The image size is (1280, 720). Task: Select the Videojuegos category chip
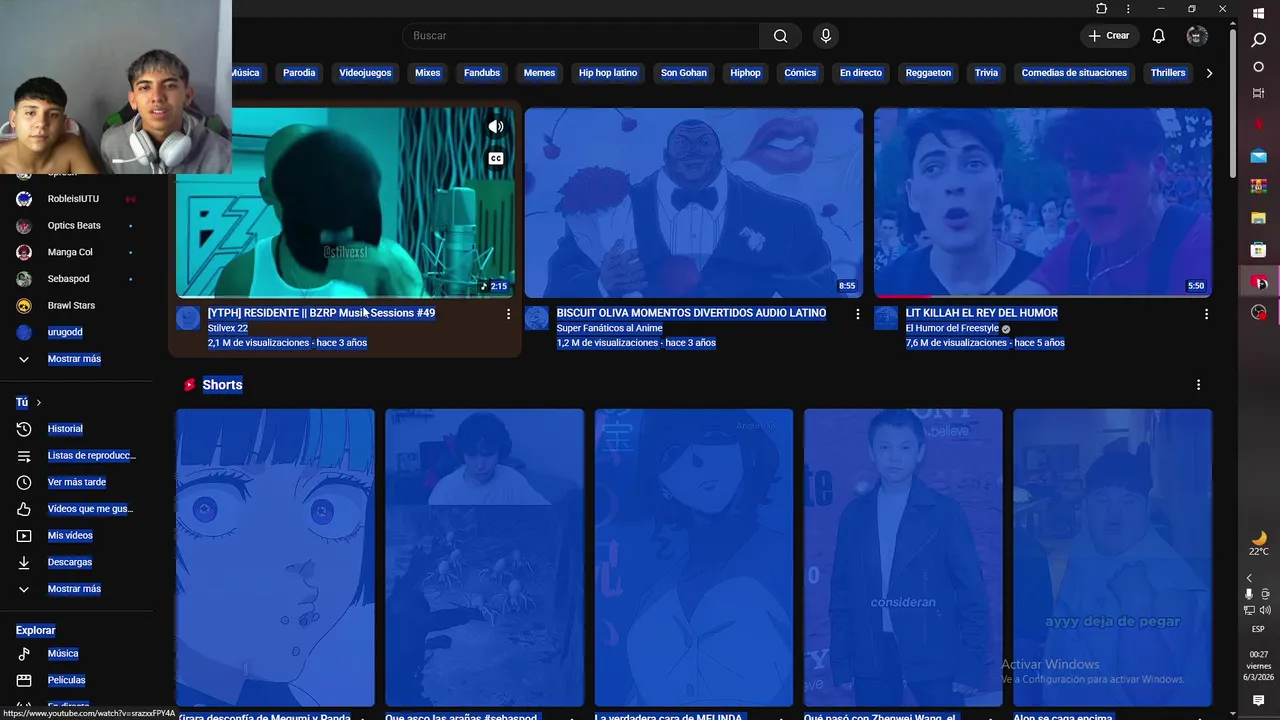pyautogui.click(x=365, y=73)
